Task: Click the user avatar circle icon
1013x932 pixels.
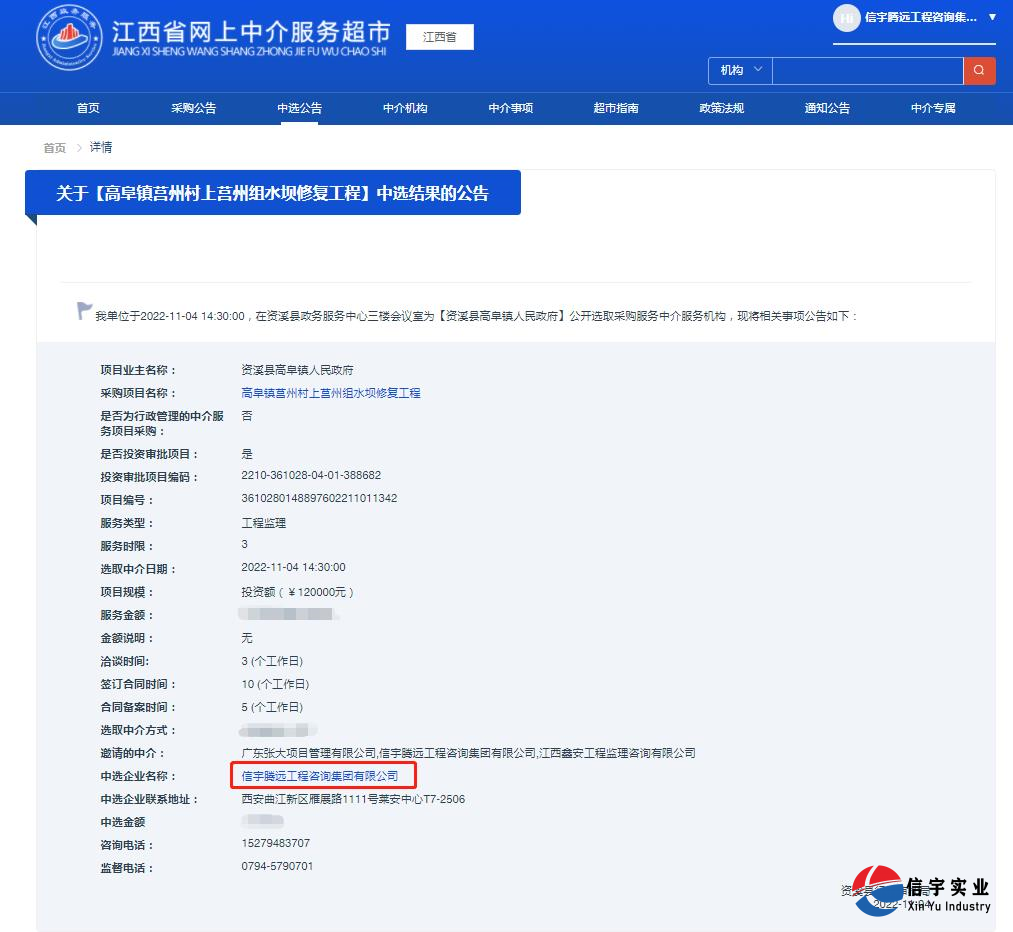Action: [846, 19]
